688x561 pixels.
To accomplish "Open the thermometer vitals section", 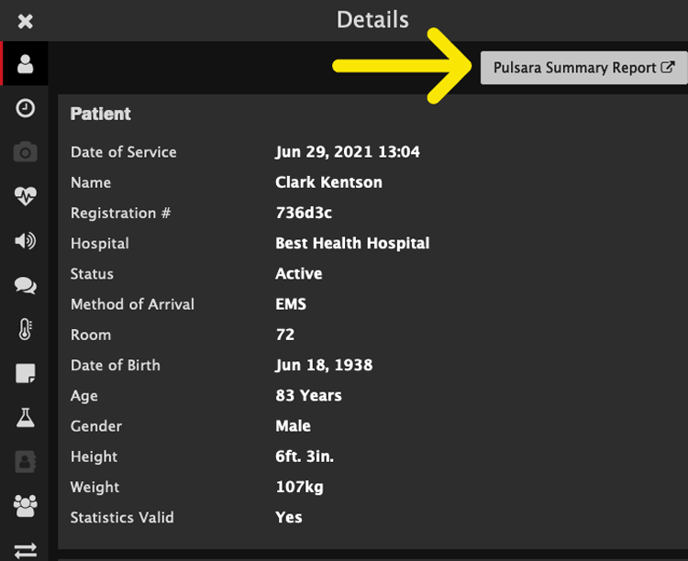I will [25, 329].
